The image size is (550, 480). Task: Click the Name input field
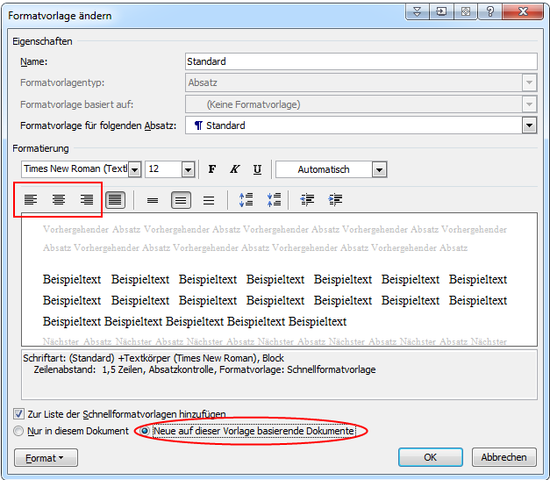pyautogui.click(x=361, y=61)
